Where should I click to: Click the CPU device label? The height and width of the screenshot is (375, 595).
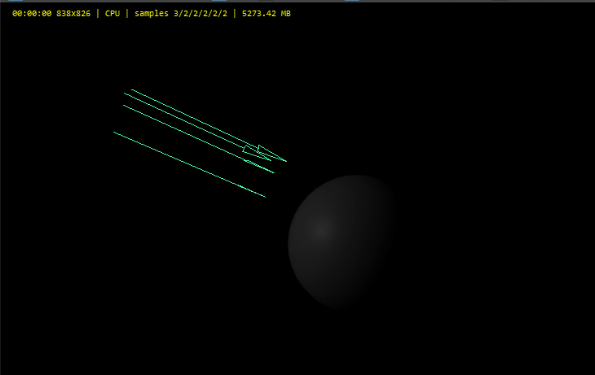(112, 13)
